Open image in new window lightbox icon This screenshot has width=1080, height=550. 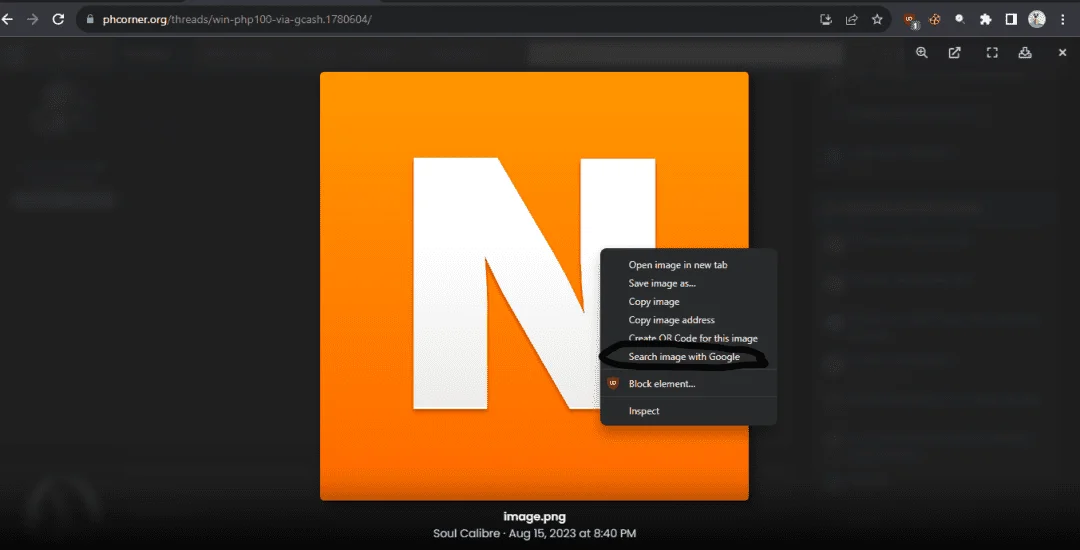click(955, 53)
